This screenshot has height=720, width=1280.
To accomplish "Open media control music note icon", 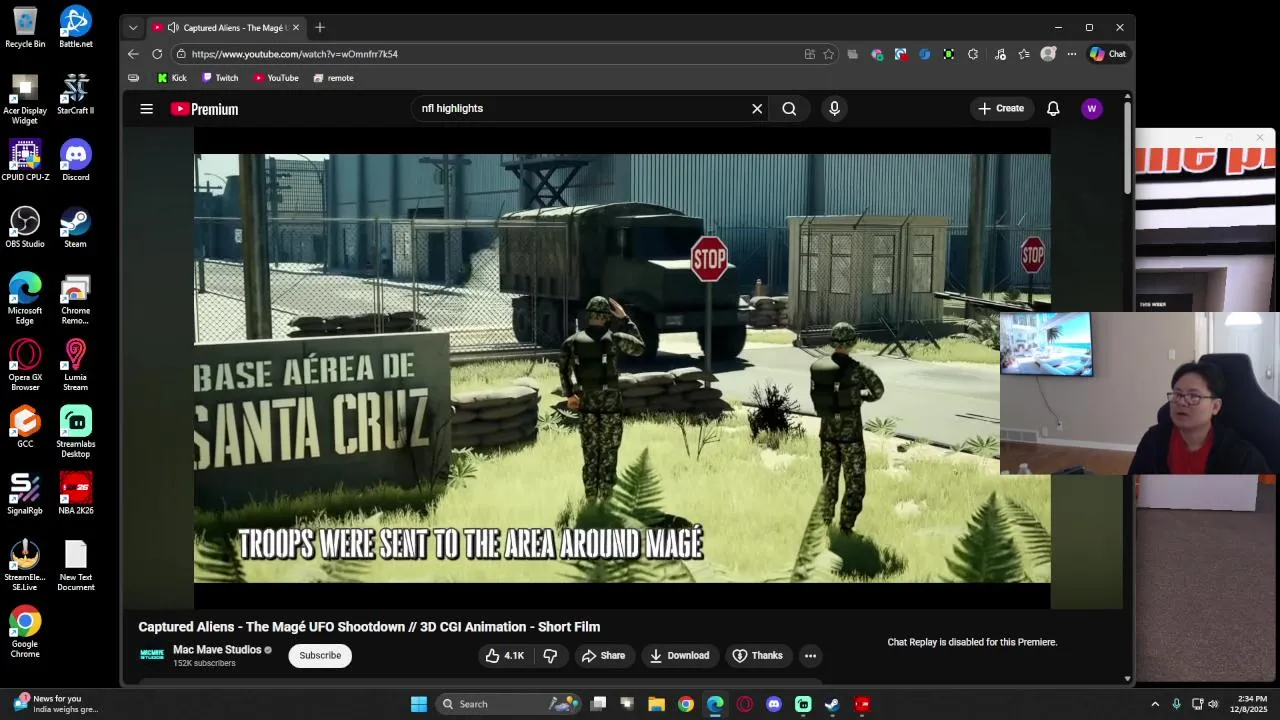I will [1000, 54].
